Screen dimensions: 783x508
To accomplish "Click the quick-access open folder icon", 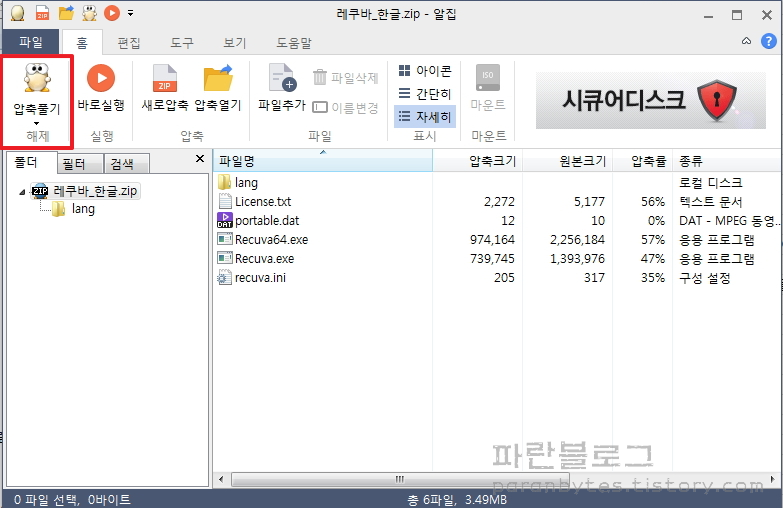I will click(66, 13).
